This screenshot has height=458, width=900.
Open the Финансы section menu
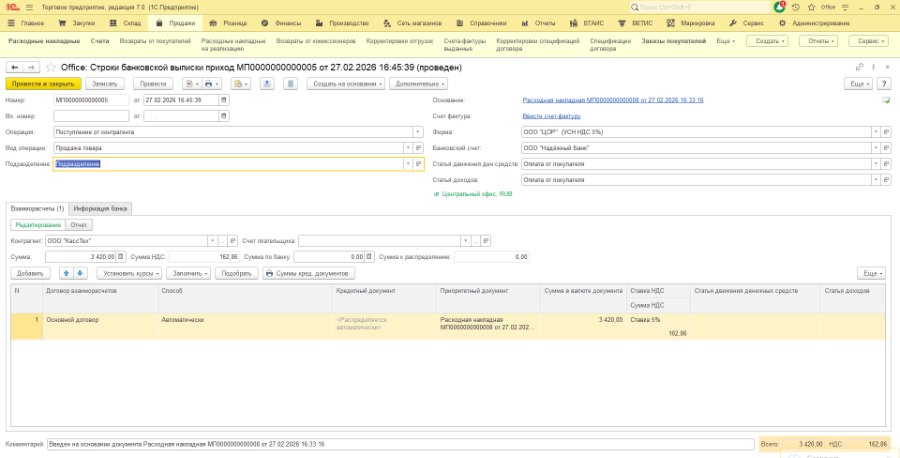(x=281, y=24)
